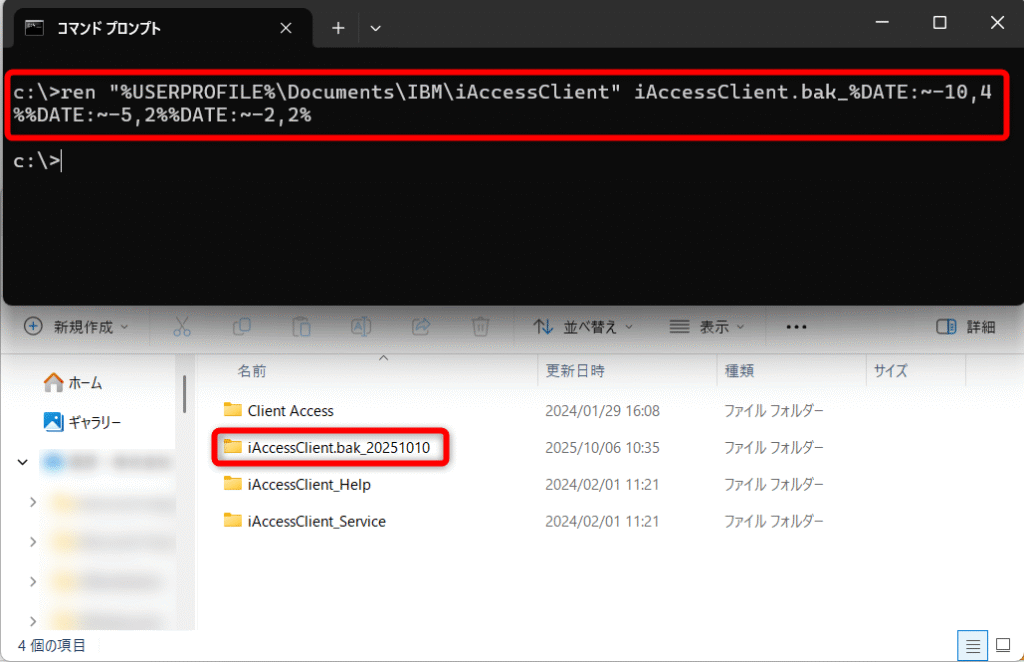This screenshot has height=662, width=1024.
Task: Open the terminal profile dropdown chevron
Action: [376, 28]
